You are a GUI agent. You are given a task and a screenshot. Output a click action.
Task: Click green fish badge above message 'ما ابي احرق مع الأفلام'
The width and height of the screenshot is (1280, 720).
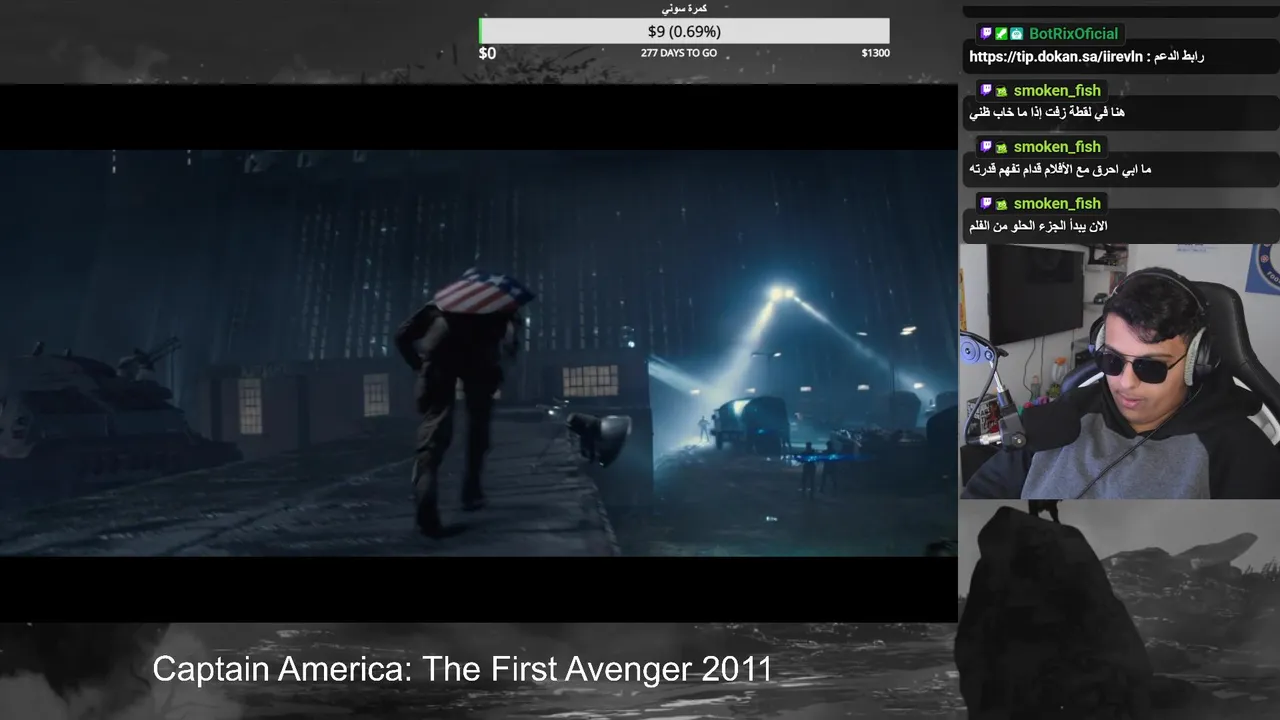[x=1001, y=147]
